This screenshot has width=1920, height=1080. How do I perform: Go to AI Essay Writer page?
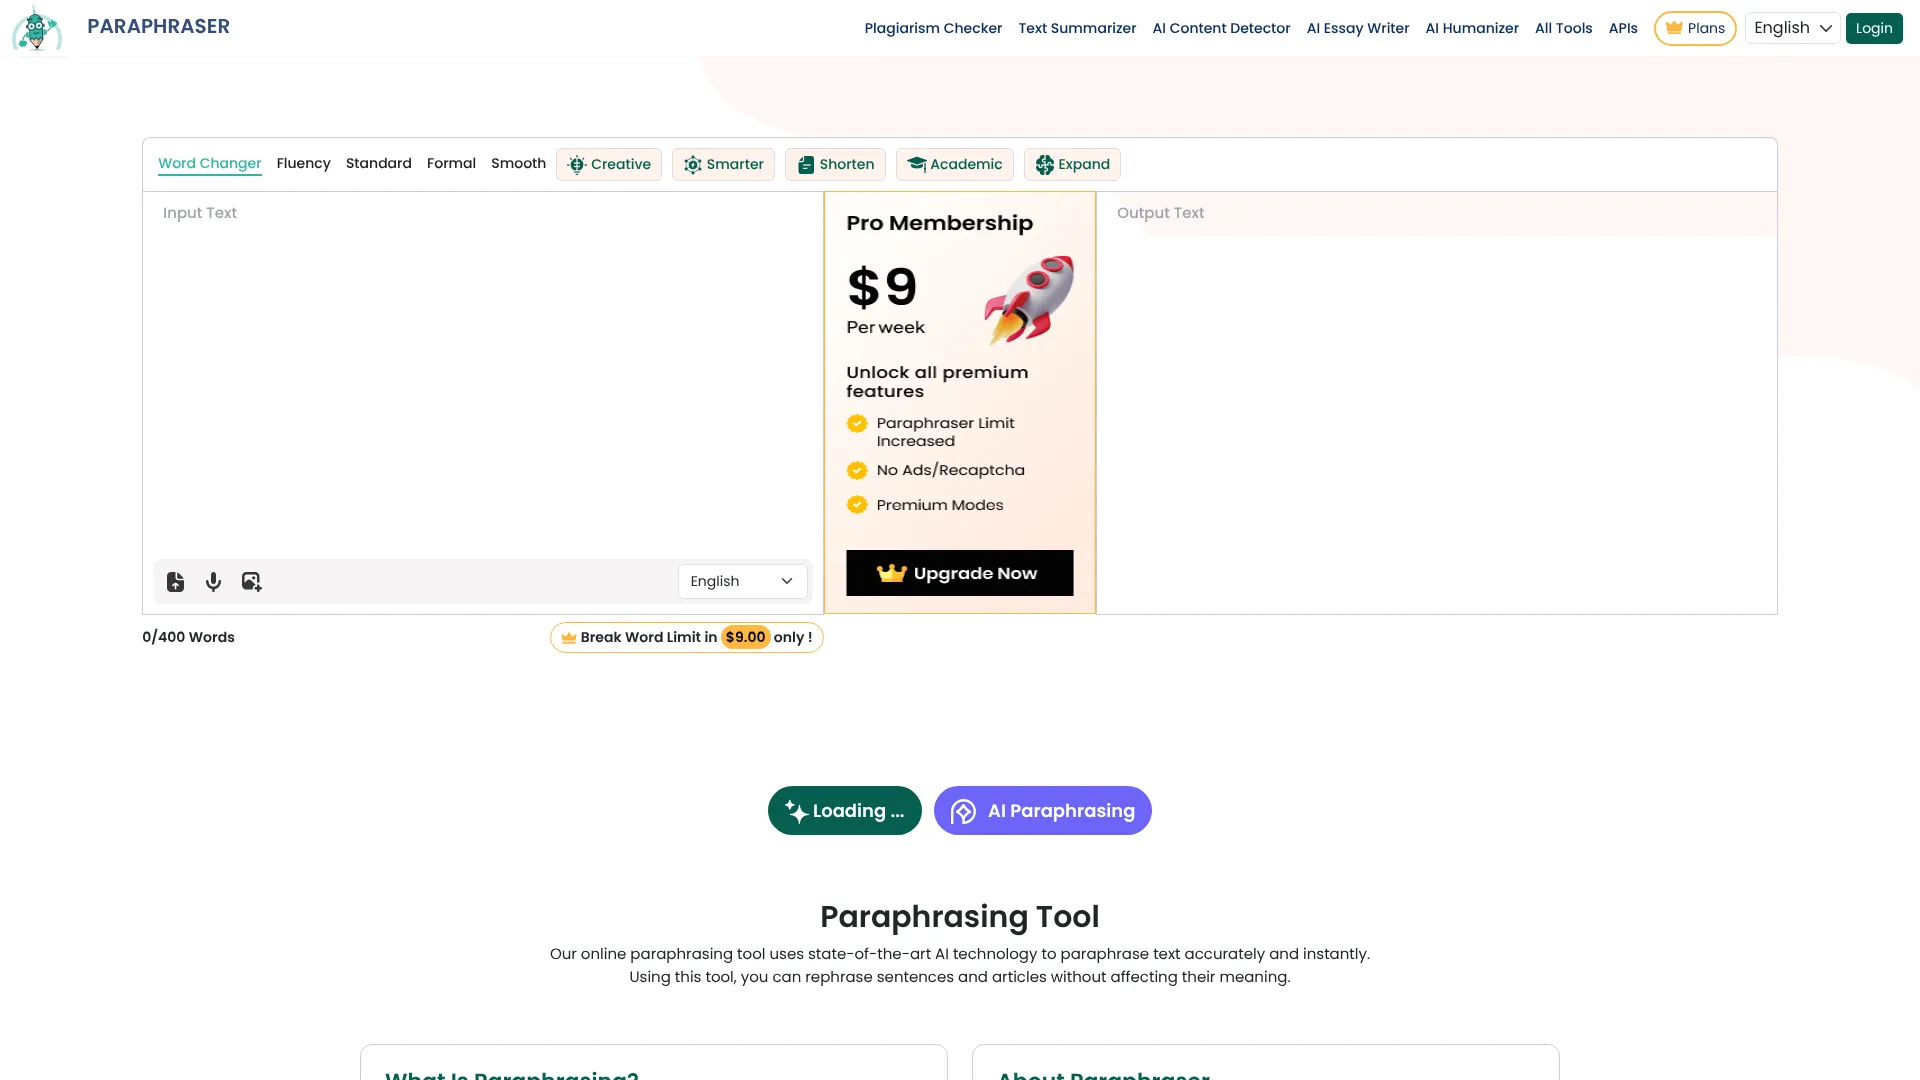coord(1358,28)
